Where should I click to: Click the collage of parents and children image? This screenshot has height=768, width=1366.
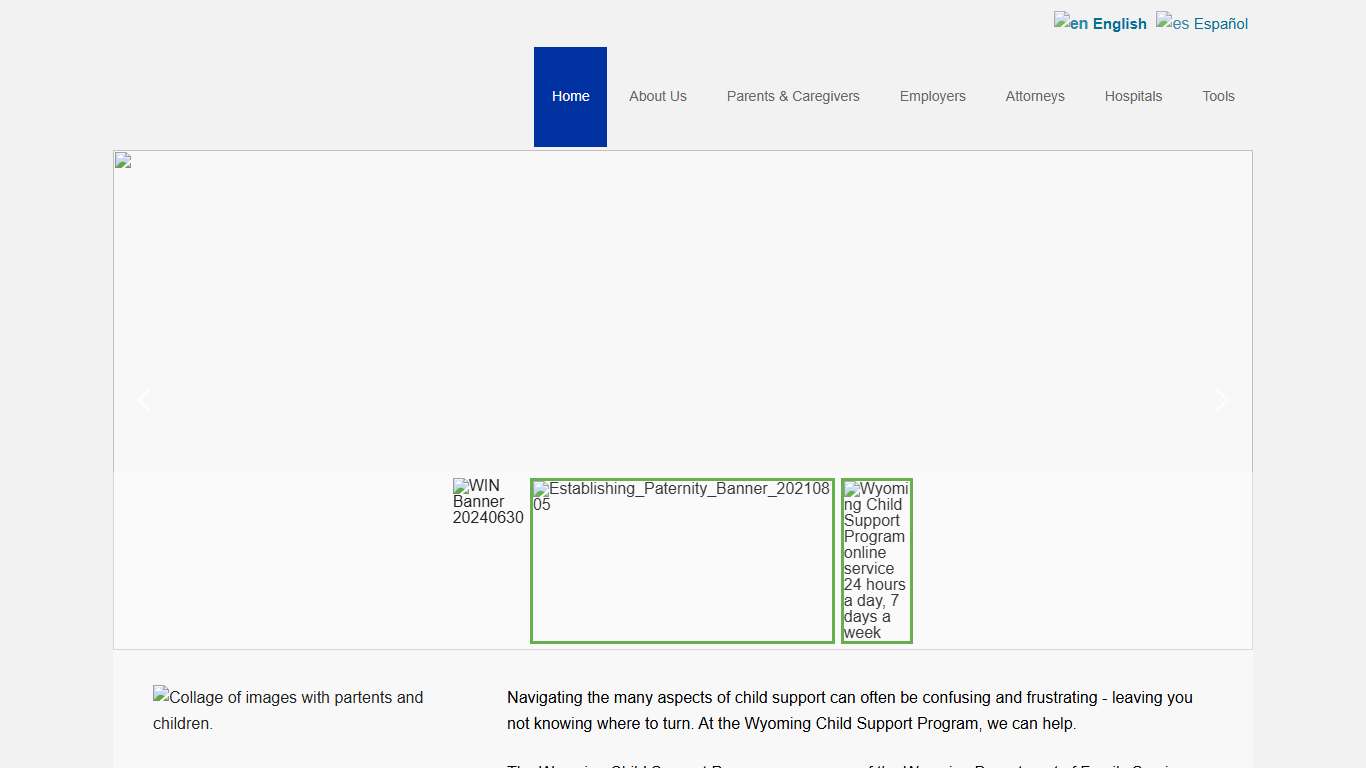pos(288,710)
